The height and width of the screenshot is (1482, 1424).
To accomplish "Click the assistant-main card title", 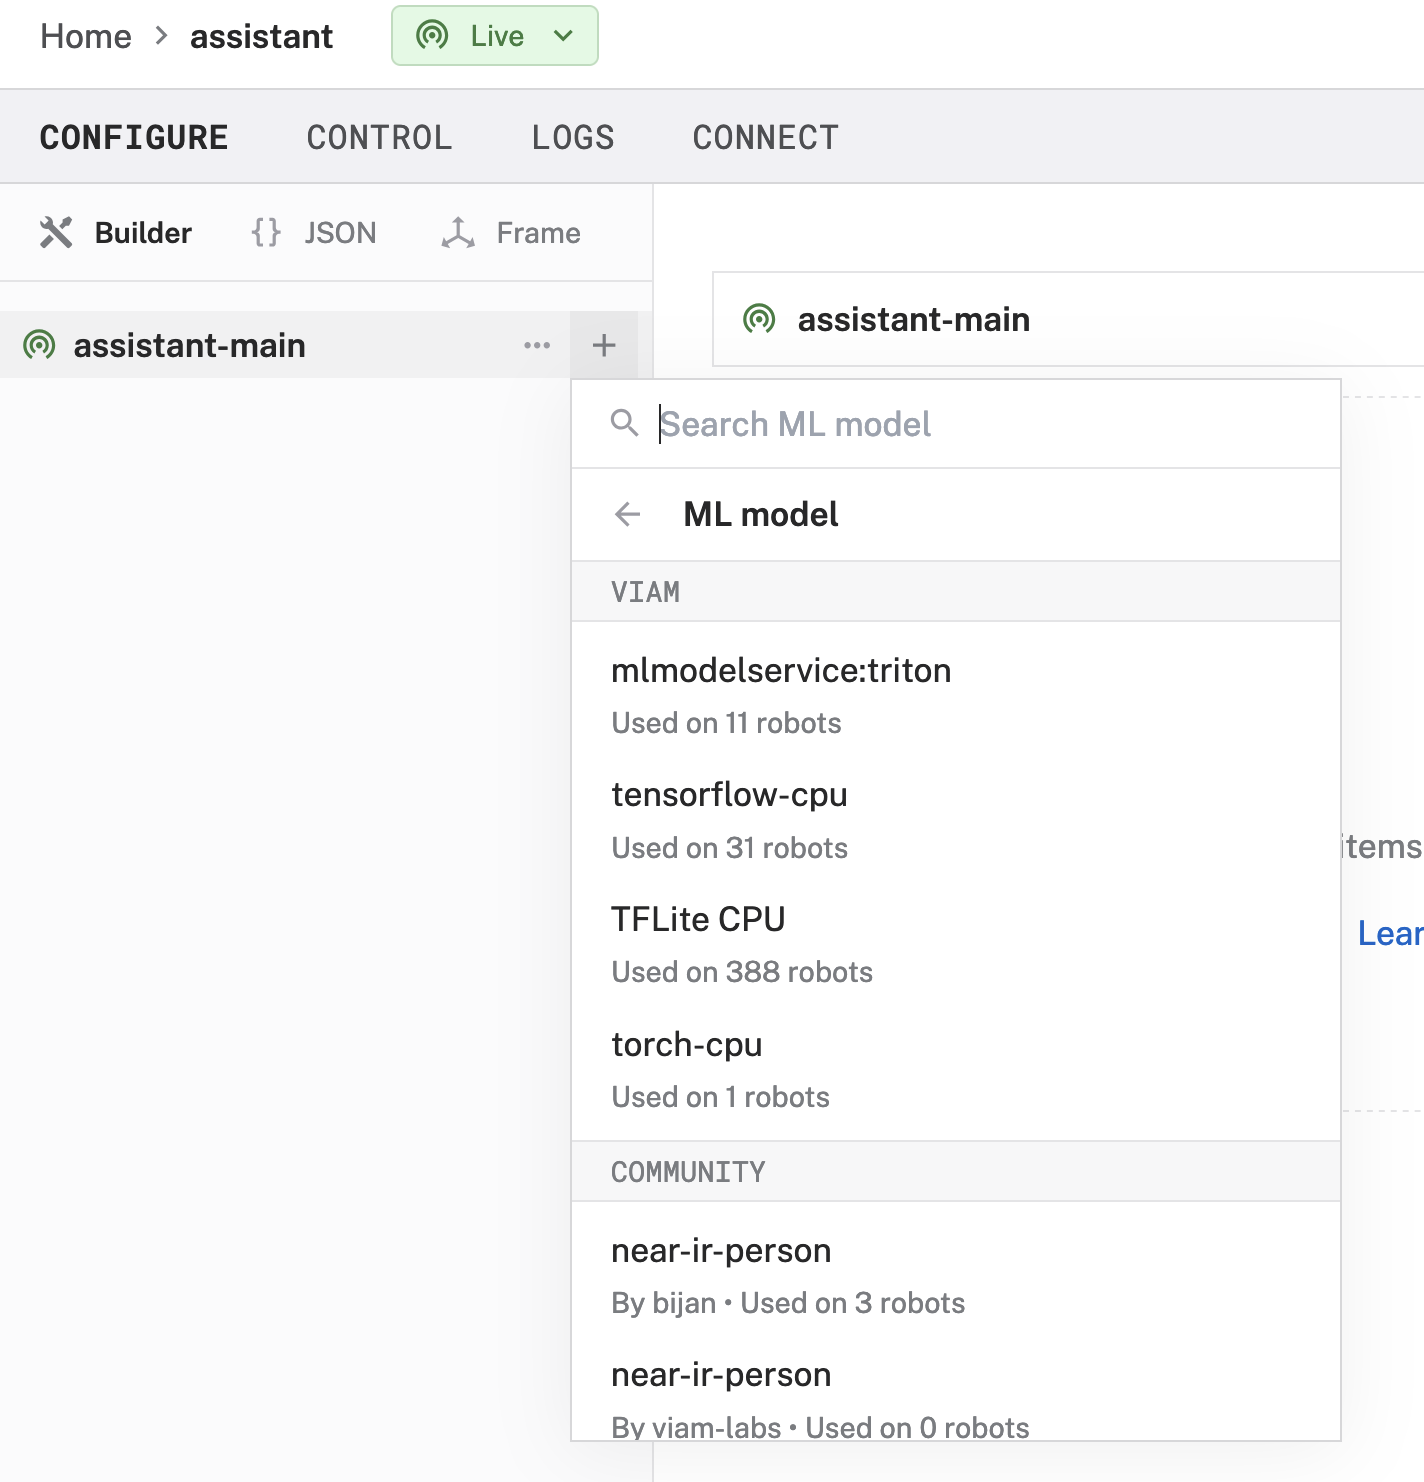I will (x=914, y=320).
